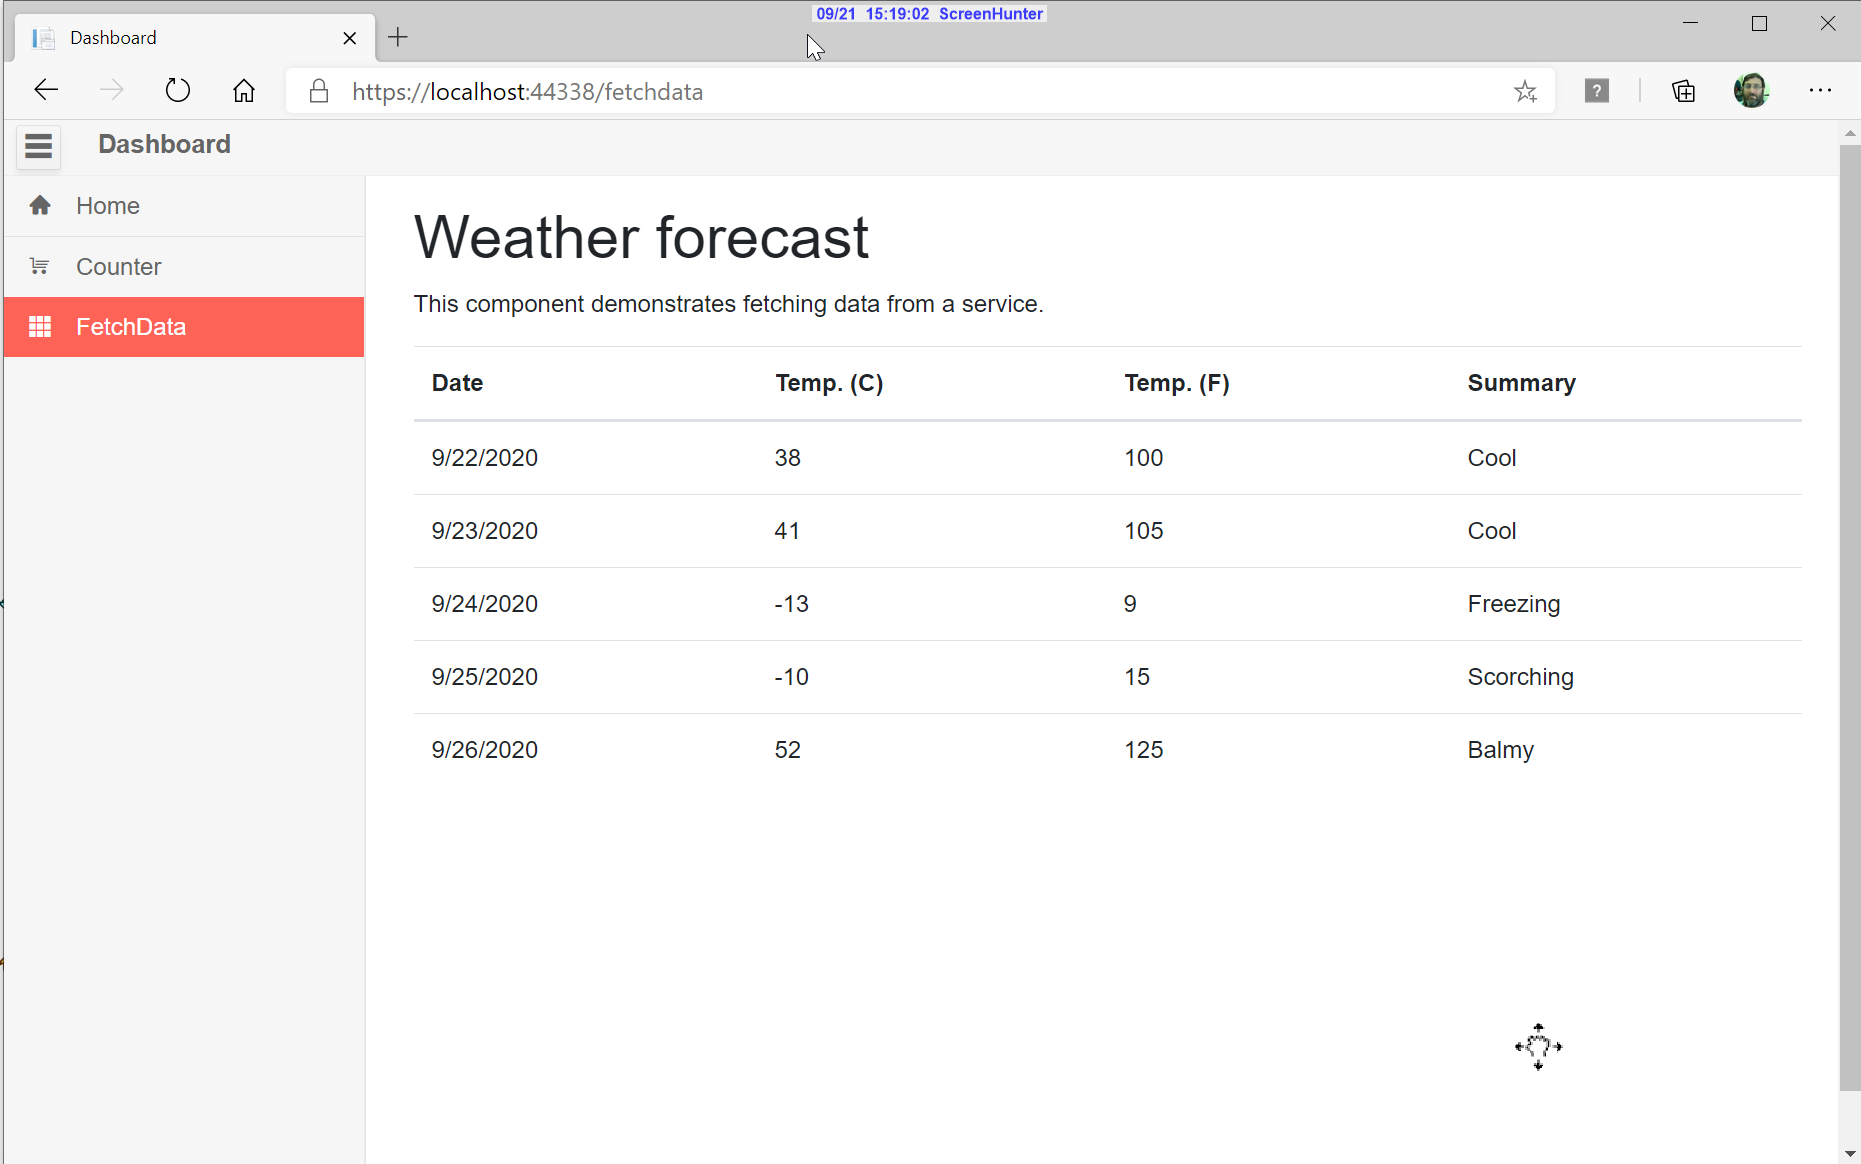Click the Scorching summary cell
Viewport: 1861px width, 1164px height.
(1520, 678)
